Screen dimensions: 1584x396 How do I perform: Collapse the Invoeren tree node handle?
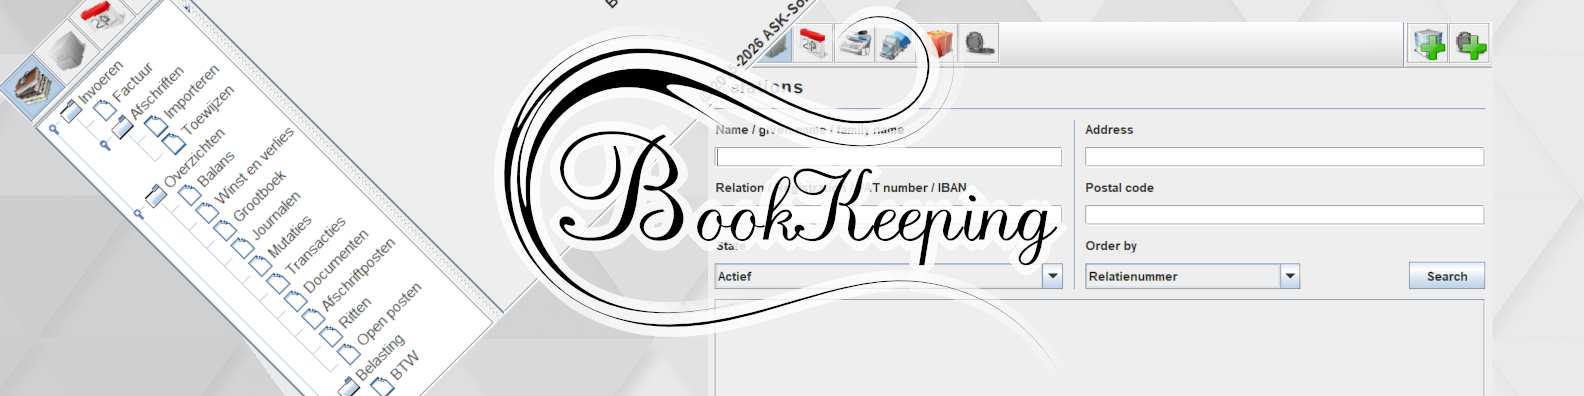[x=53, y=129]
